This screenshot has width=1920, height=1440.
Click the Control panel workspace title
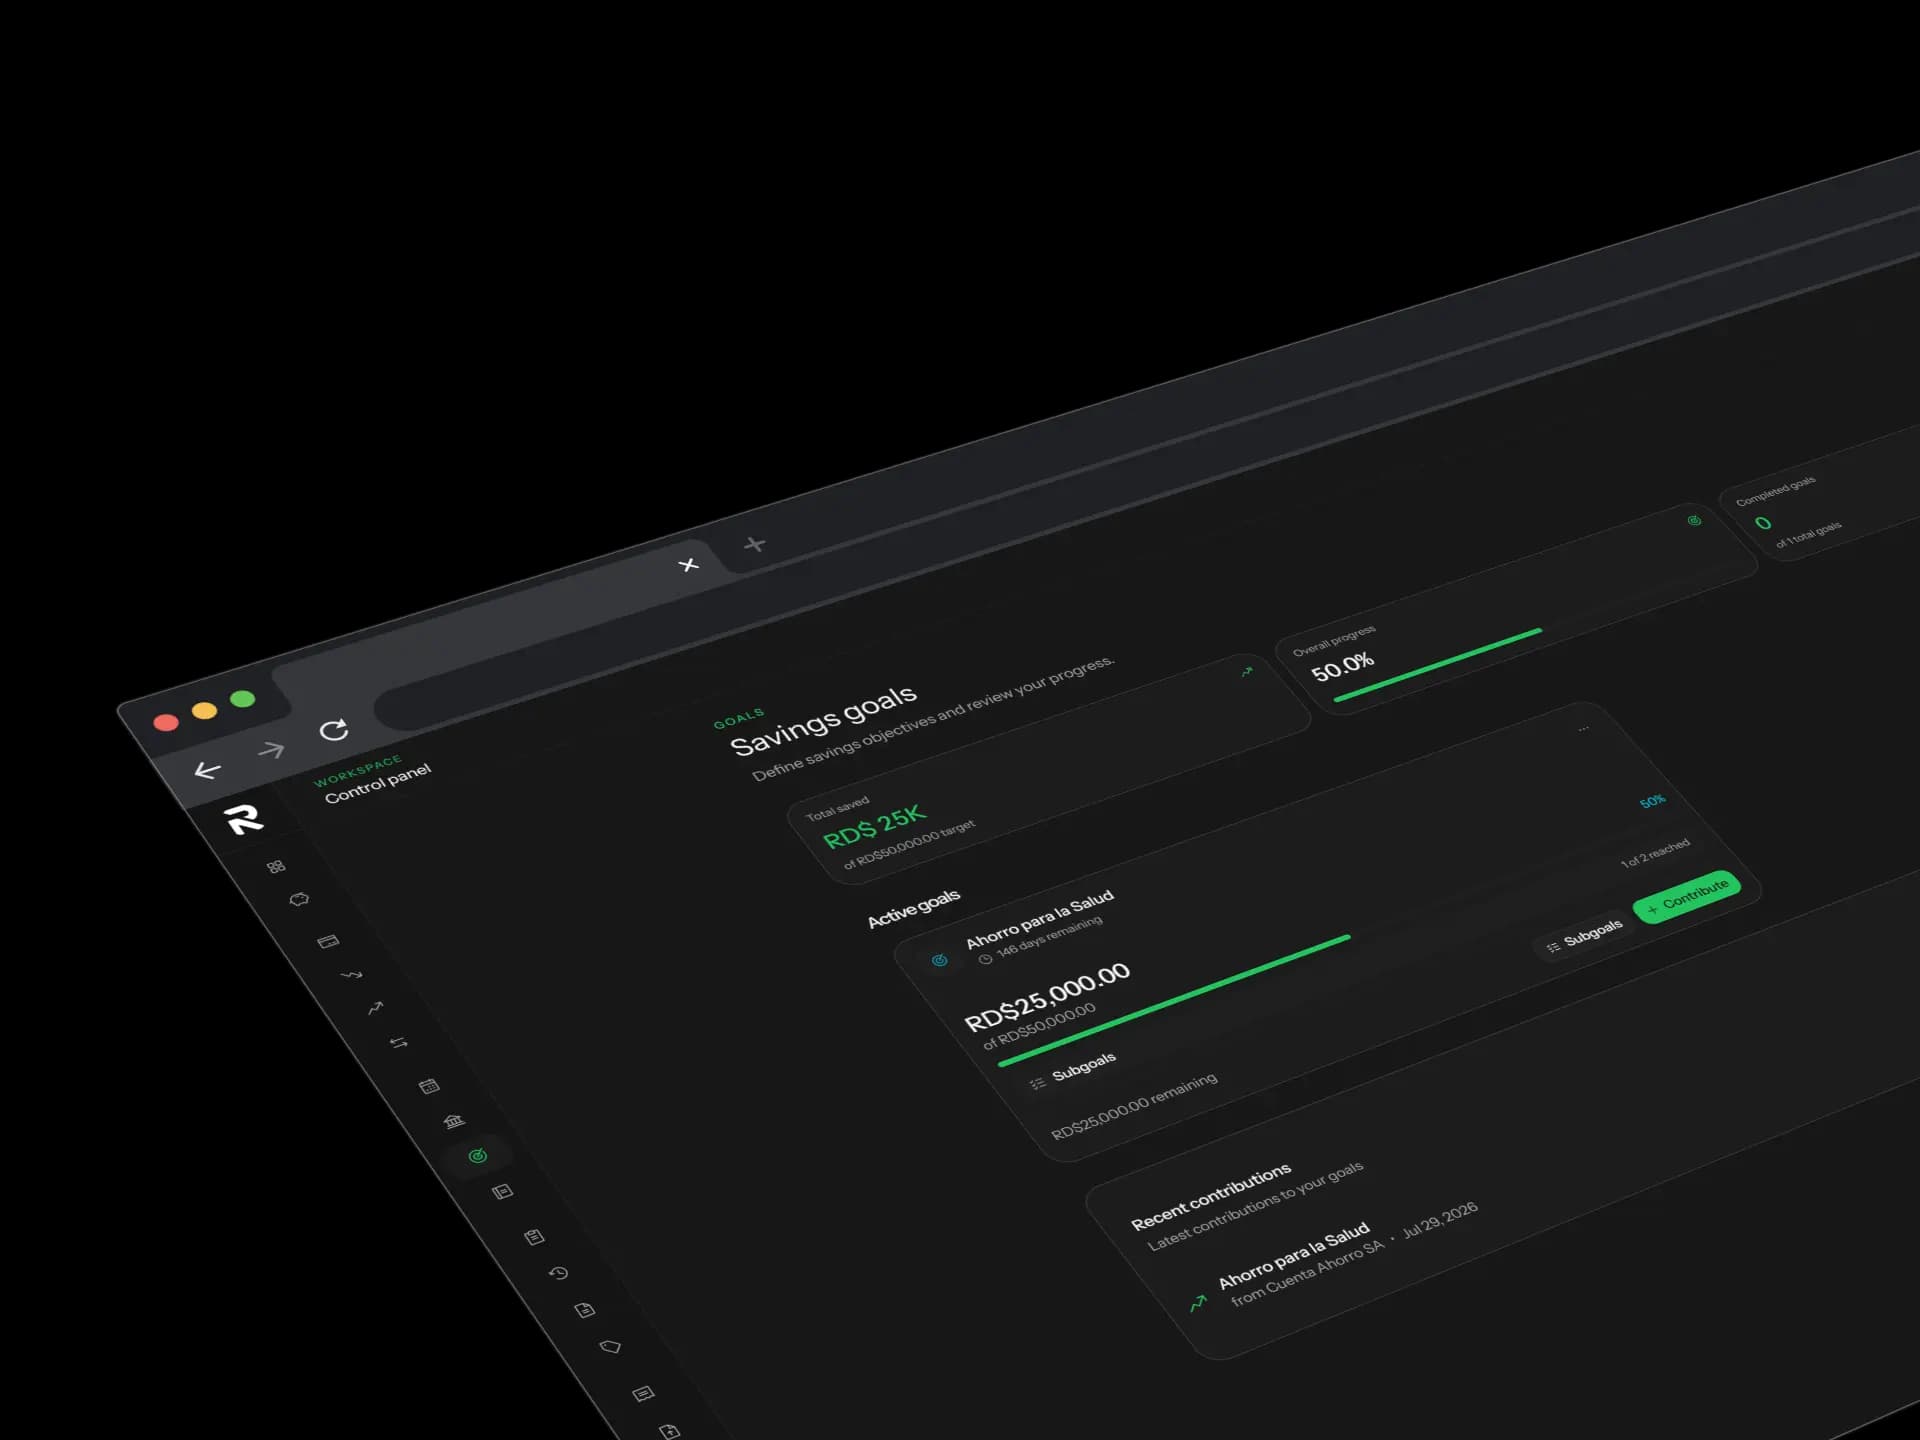click(x=378, y=783)
